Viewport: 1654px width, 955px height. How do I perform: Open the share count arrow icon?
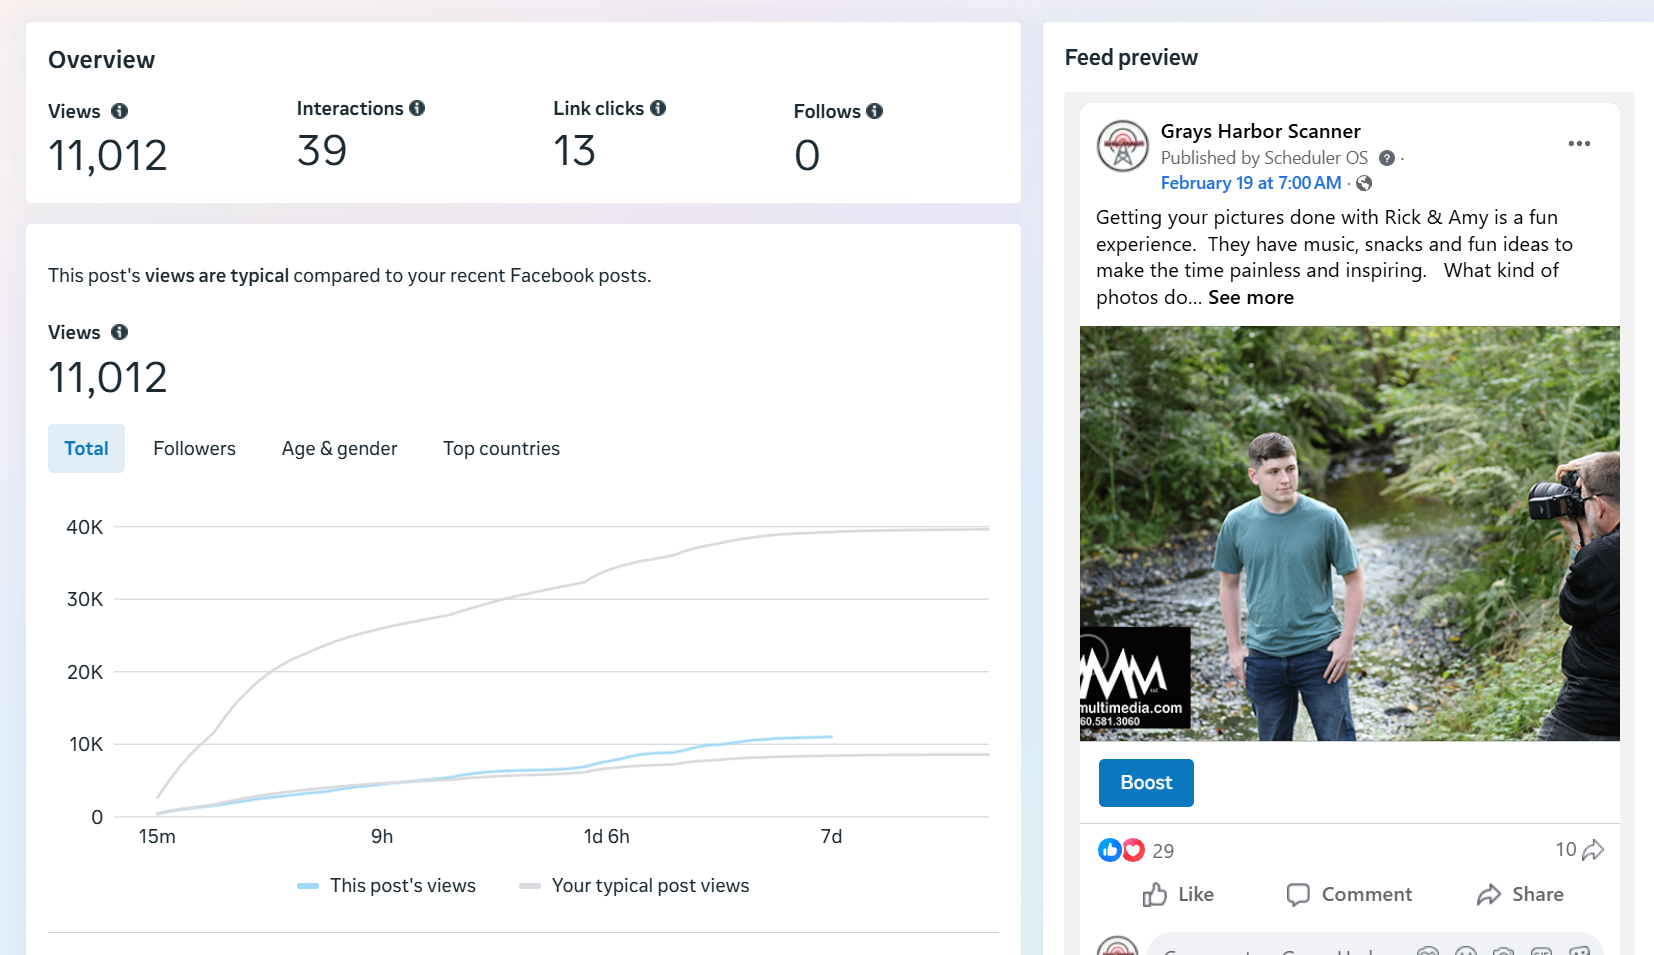1593,850
